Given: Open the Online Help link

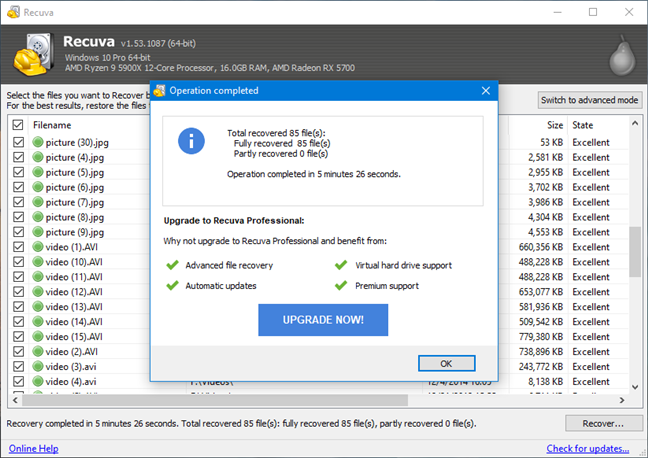Looking at the screenshot, I should (34, 448).
